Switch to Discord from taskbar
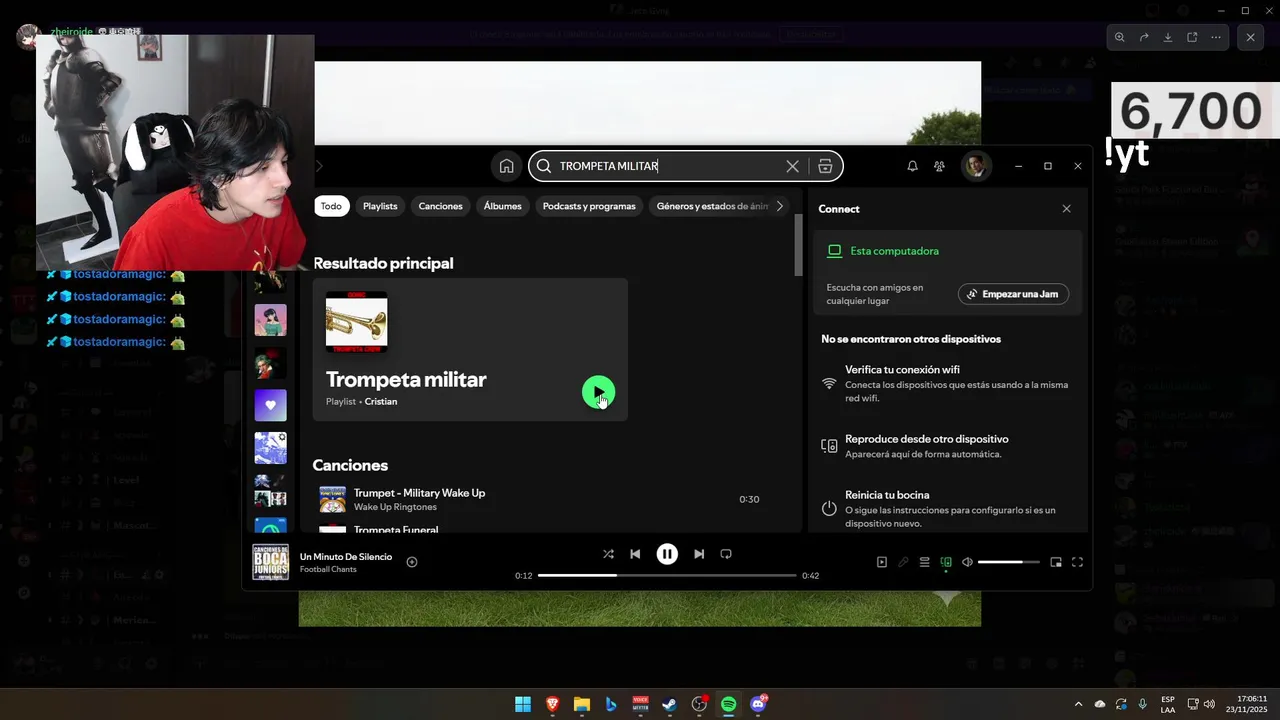Screen dimensions: 1280x720 pos(758,704)
